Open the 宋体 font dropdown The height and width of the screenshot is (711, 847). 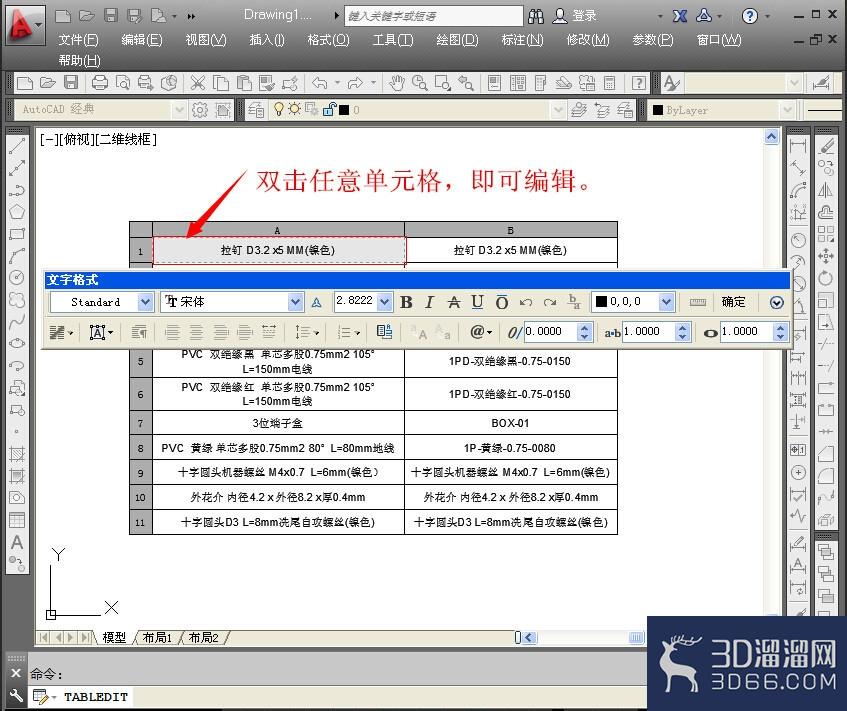(x=295, y=302)
